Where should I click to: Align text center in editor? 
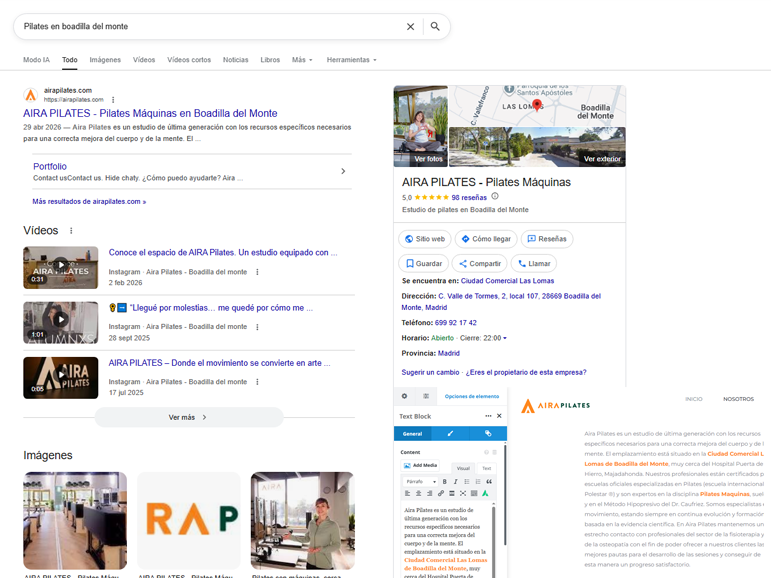418,493
